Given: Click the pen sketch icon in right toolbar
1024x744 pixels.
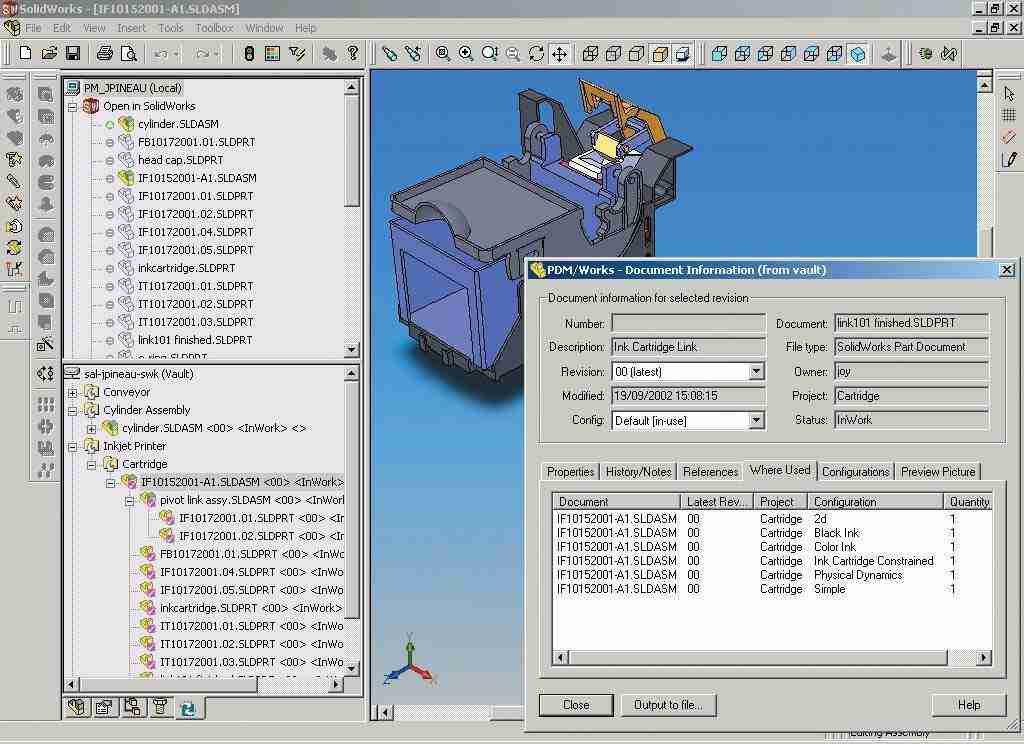Looking at the screenshot, I should pyautogui.click(x=1009, y=159).
